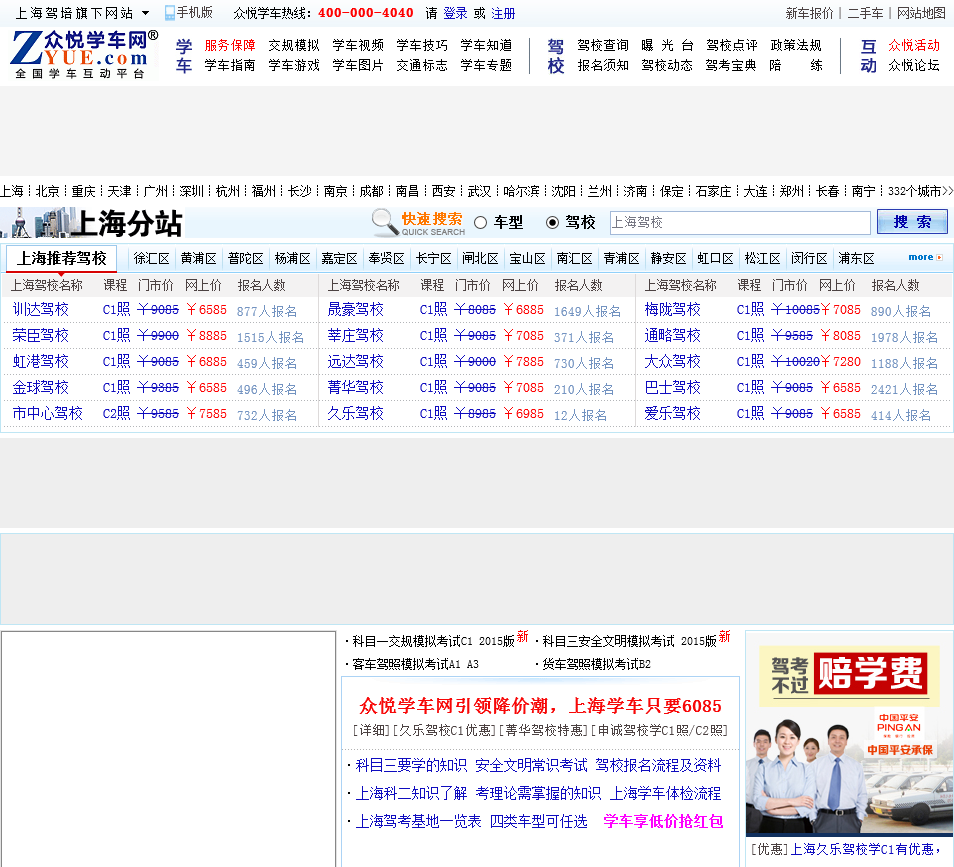Viewport: 954px width, 867px height.
Task: Open 晟豪驾校 school link
Action: 356,310
